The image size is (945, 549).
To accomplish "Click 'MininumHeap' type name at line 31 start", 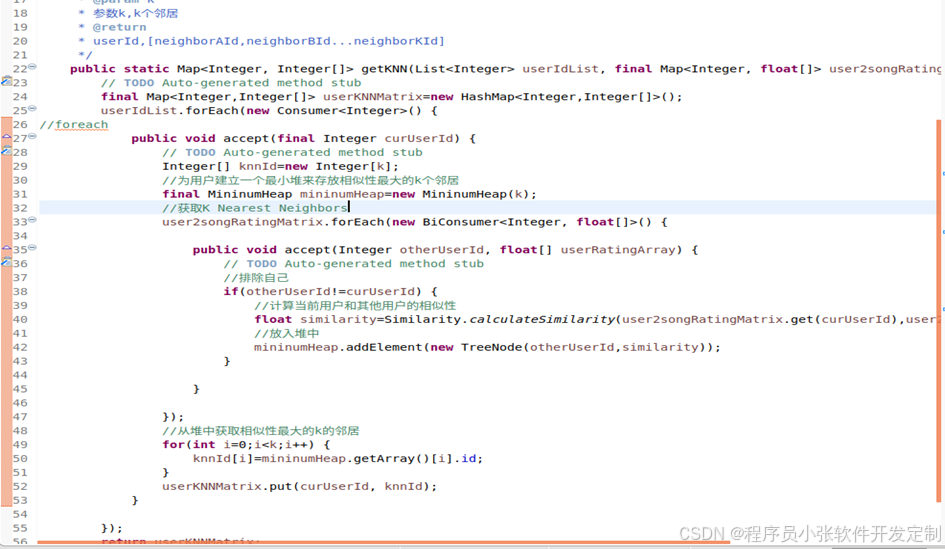I will (250, 194).
